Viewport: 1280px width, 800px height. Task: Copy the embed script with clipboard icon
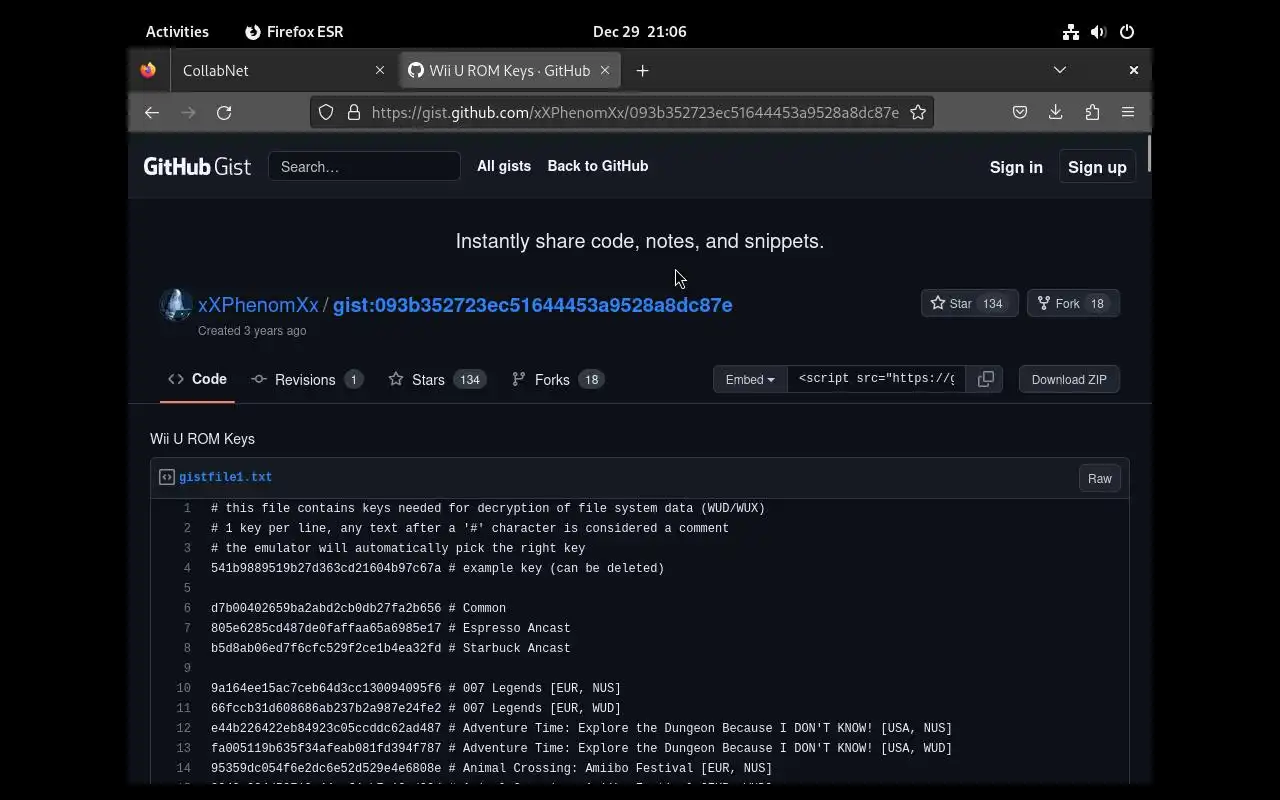point(985,379)
